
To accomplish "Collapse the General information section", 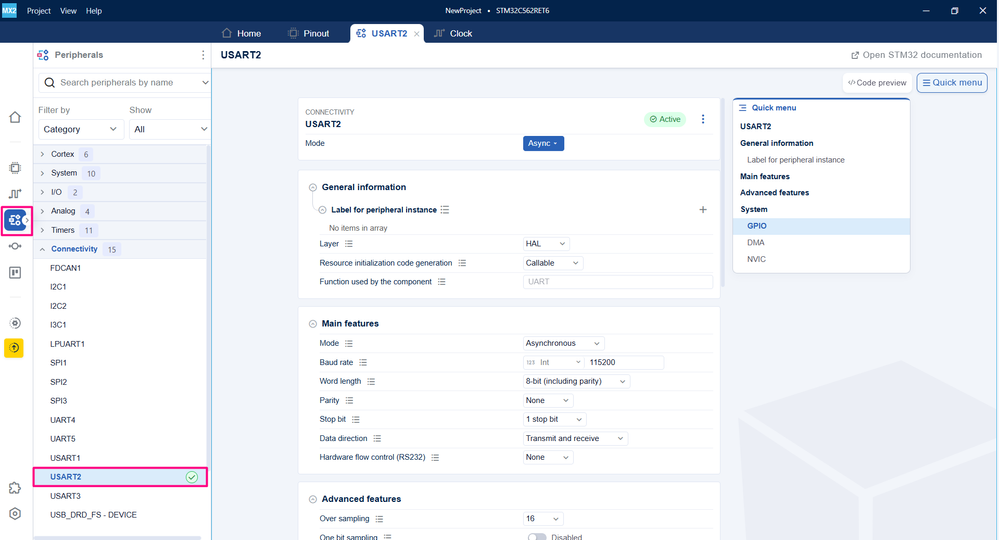I will click(x=313, y=187).
